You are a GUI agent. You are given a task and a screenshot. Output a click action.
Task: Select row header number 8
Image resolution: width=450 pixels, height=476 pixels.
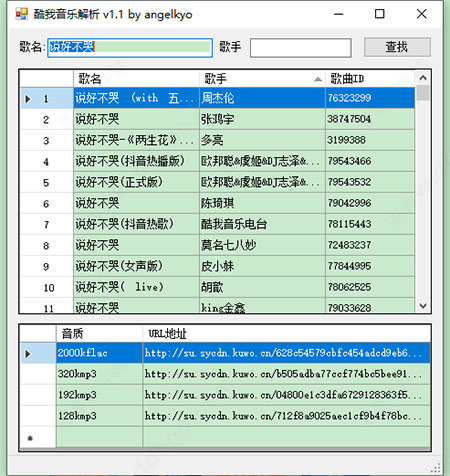[x=47, y=245]
